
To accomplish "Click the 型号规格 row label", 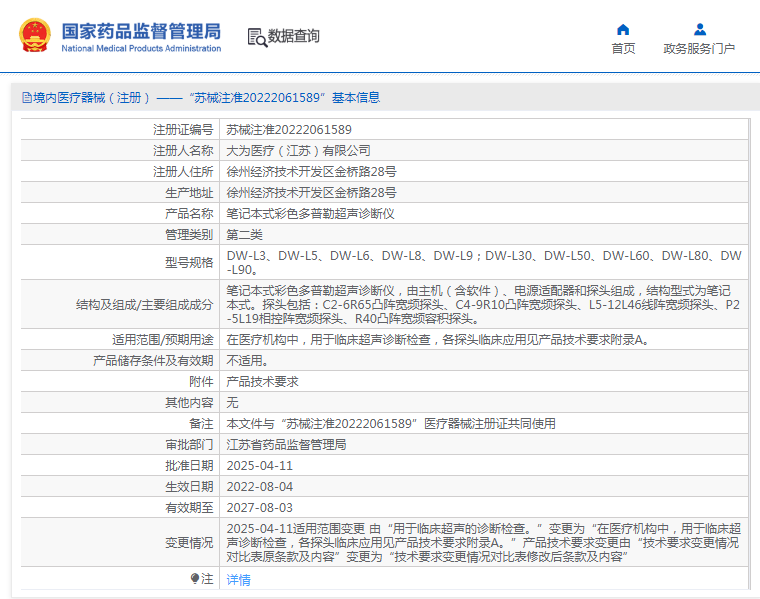I will (189, 263).
